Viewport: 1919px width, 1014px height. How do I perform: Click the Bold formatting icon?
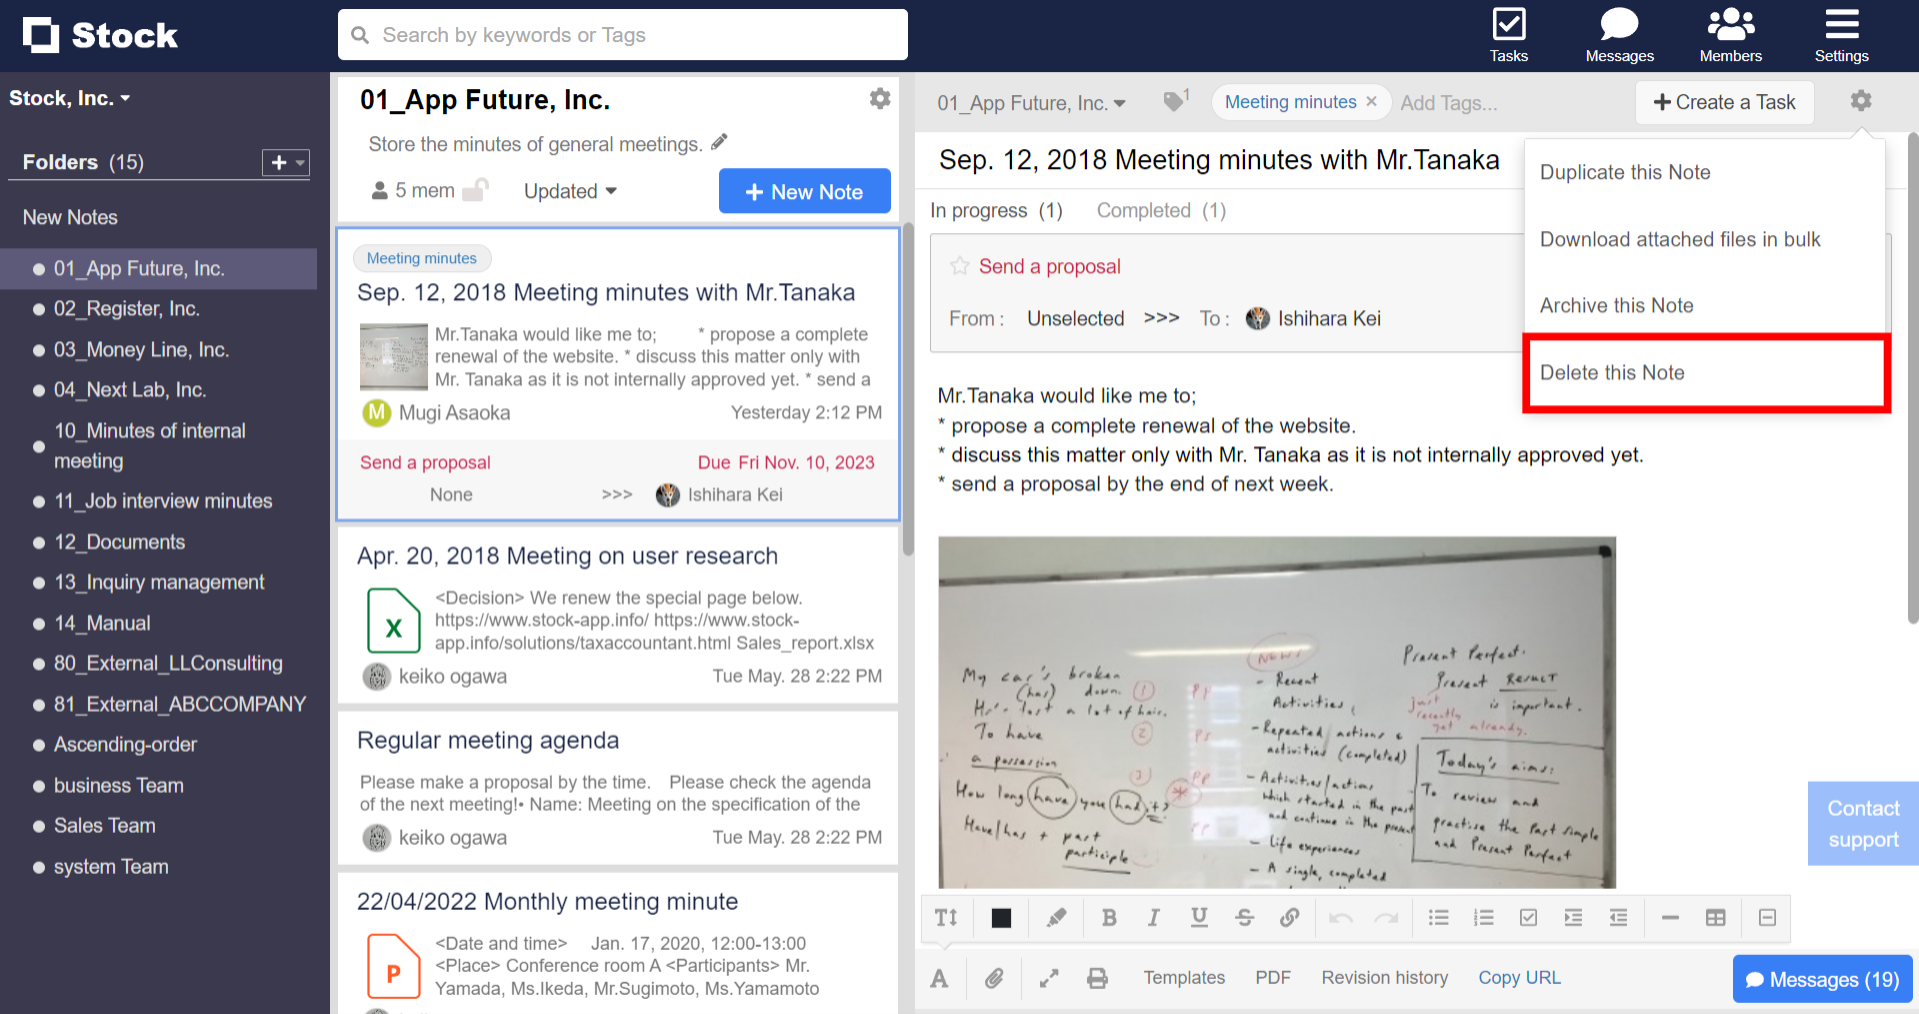coord(1108,918)
